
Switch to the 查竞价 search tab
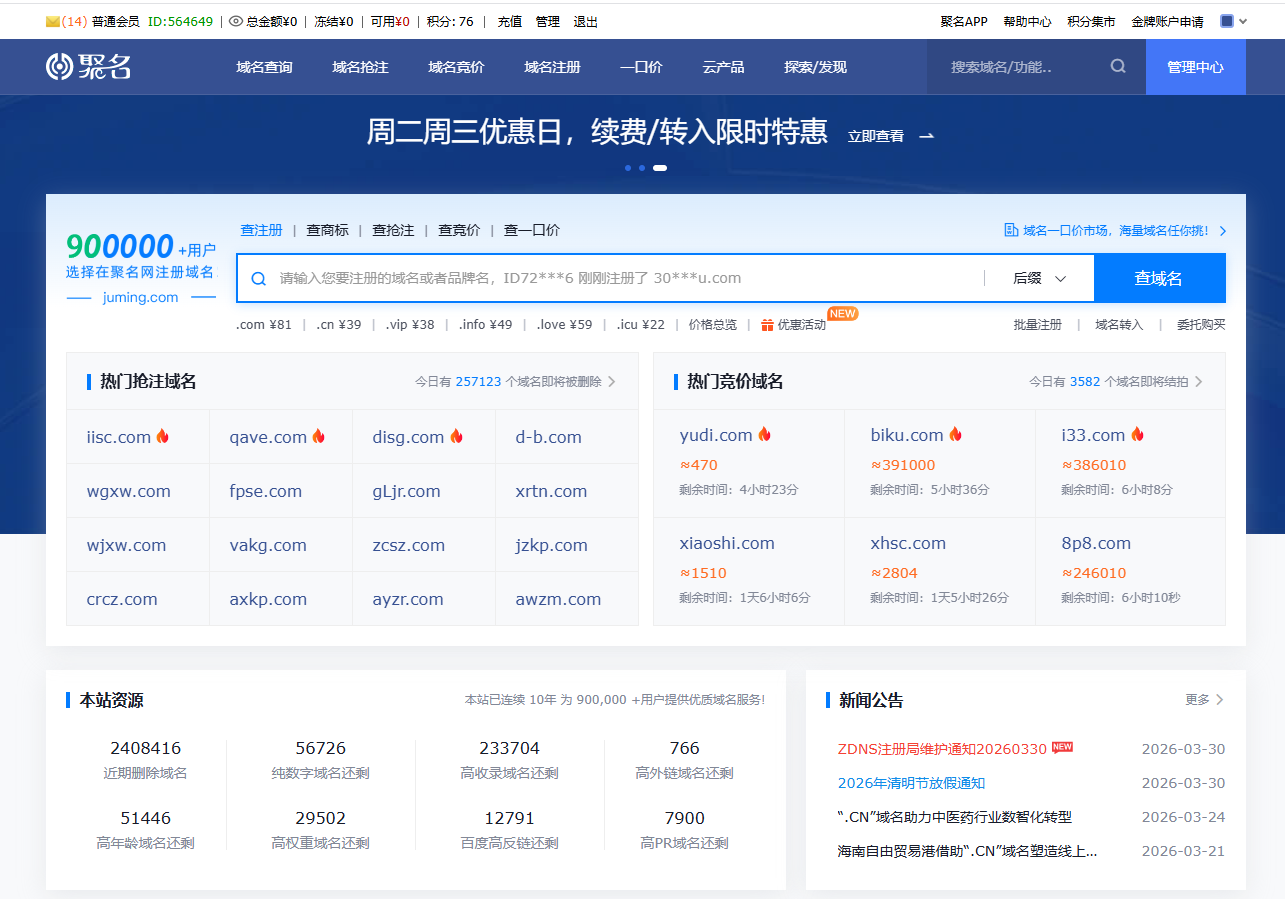click(459, 230)
